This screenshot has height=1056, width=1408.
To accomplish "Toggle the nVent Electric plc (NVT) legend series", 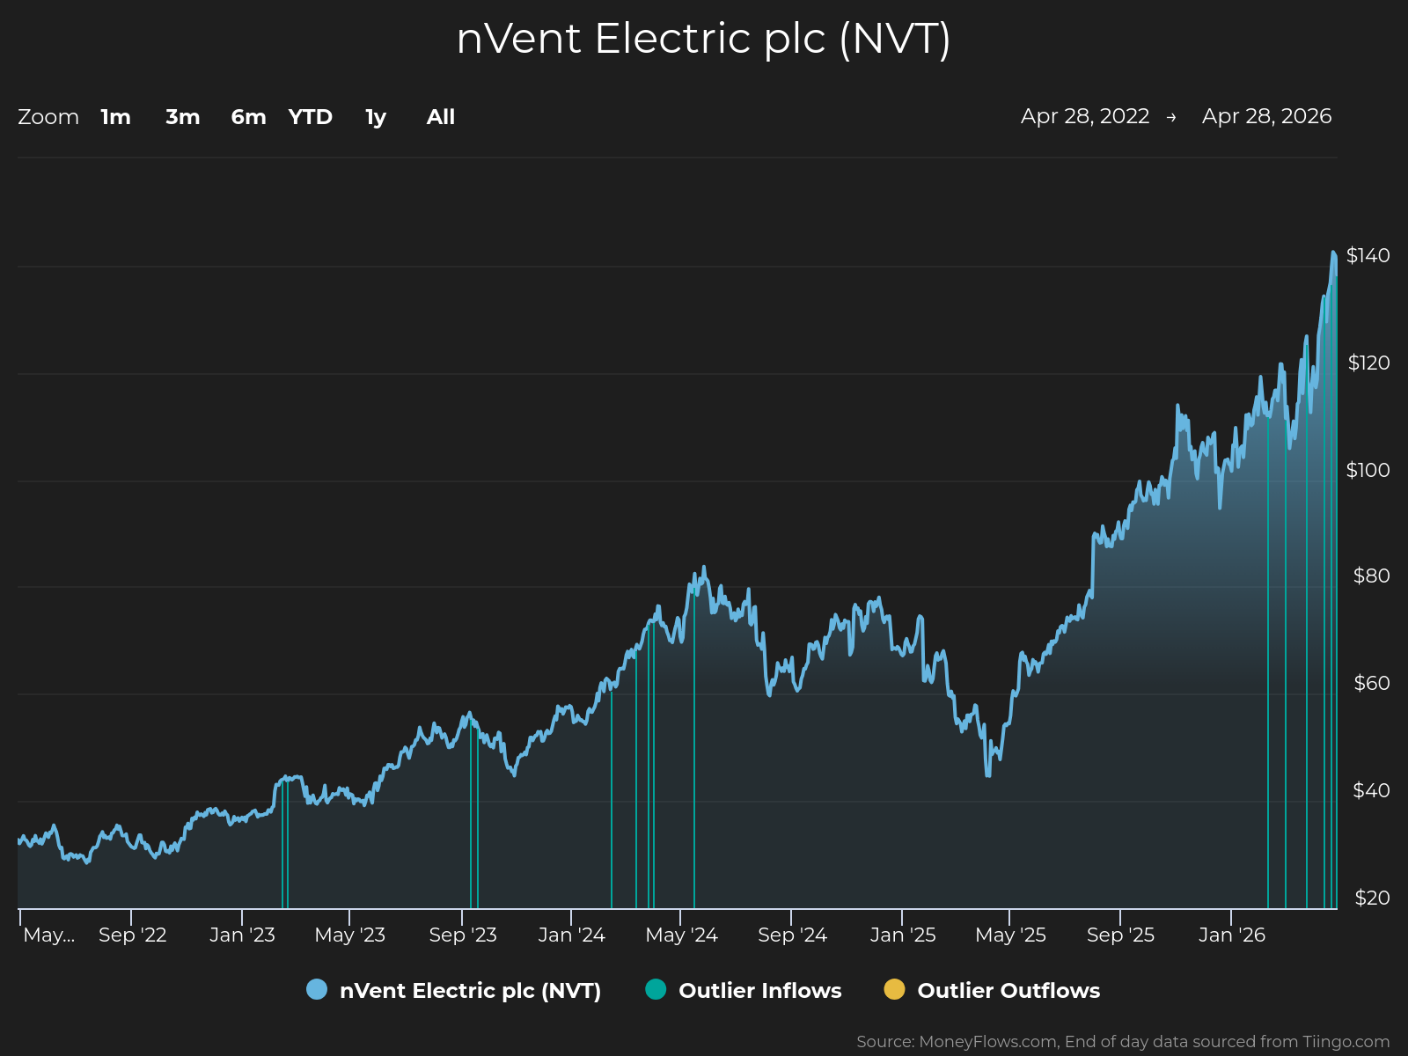I will (x=454, y=990).
